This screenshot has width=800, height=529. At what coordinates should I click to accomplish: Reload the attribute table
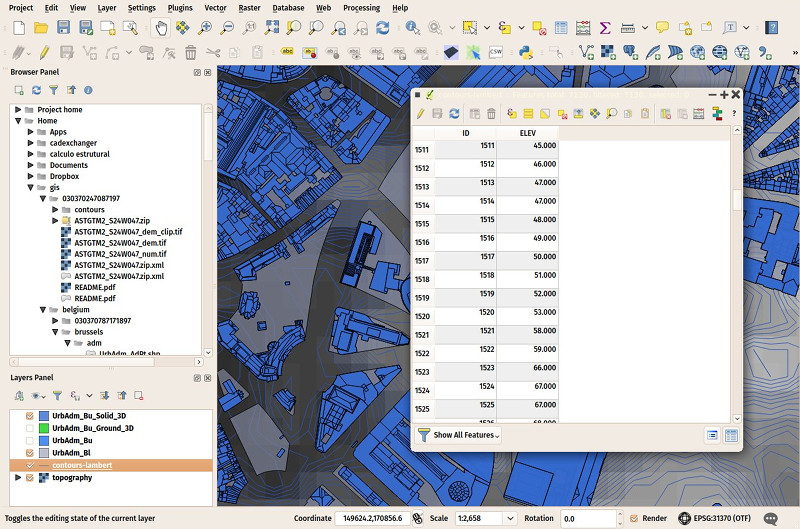pyautogui.click(x=454, y=113)
